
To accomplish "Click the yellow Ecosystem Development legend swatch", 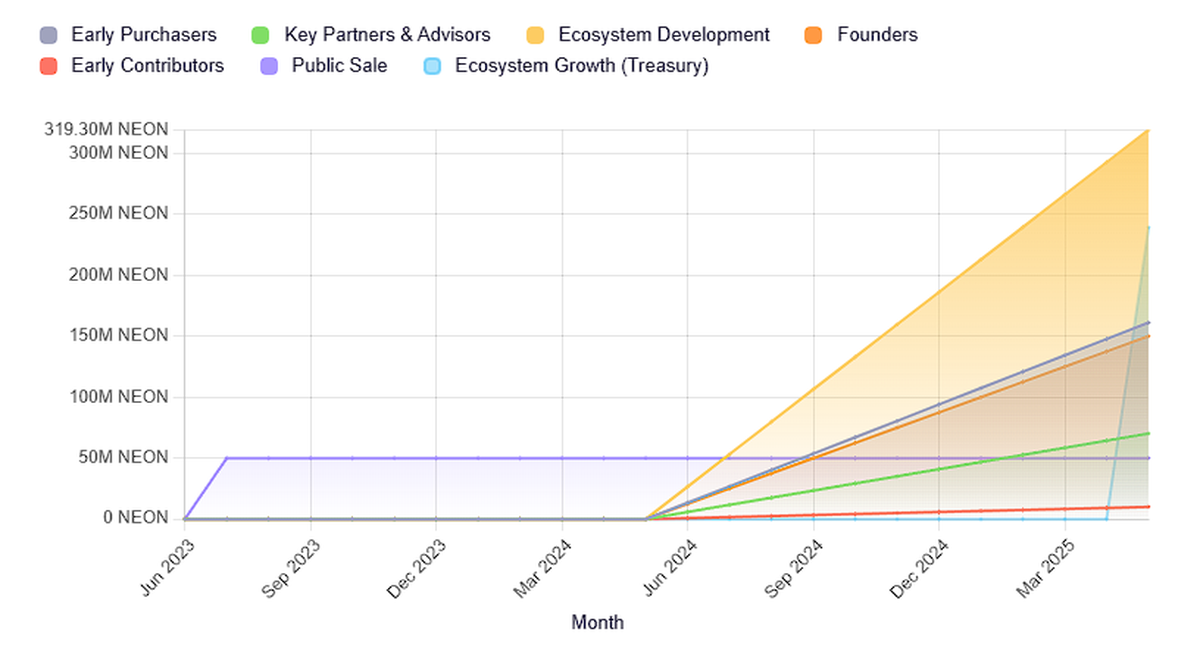I will coord(536,35).
